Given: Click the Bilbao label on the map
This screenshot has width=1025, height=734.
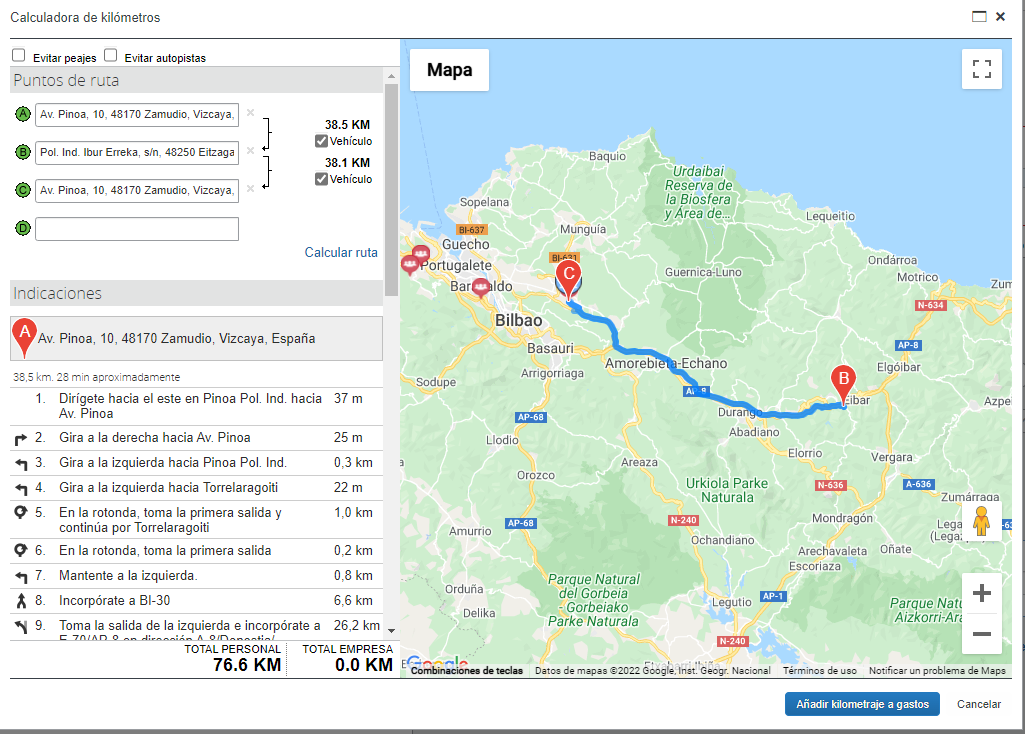Looking at the screenshot, I should coord(518,320).
